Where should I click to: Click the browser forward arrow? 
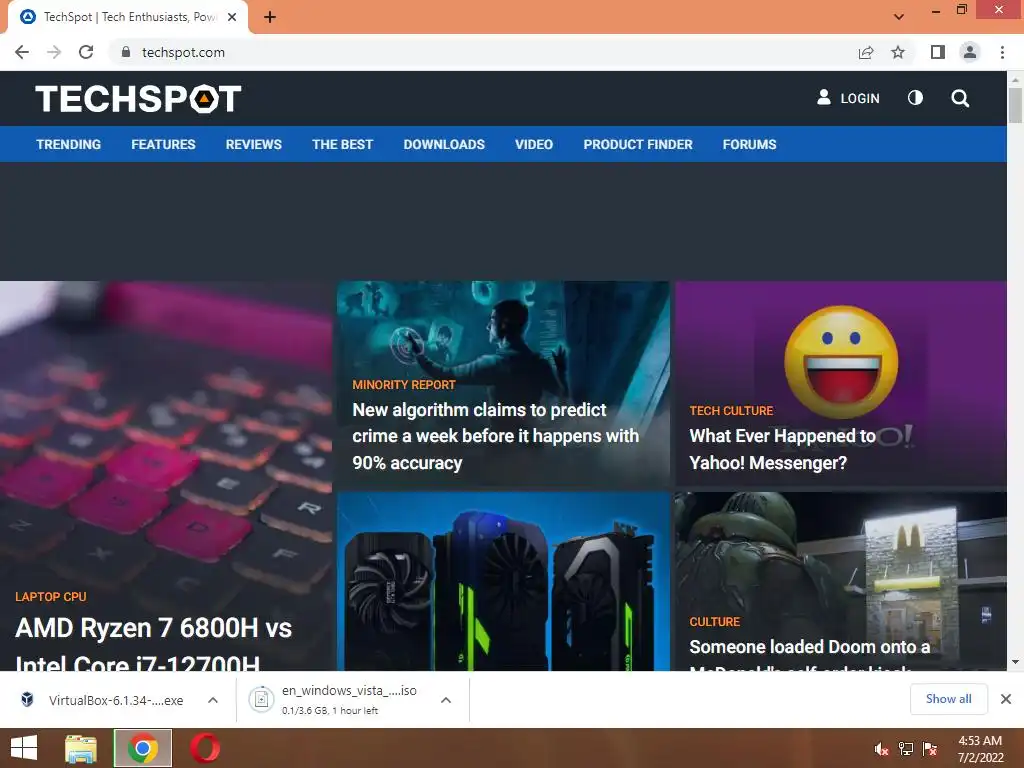coord(54,52)
